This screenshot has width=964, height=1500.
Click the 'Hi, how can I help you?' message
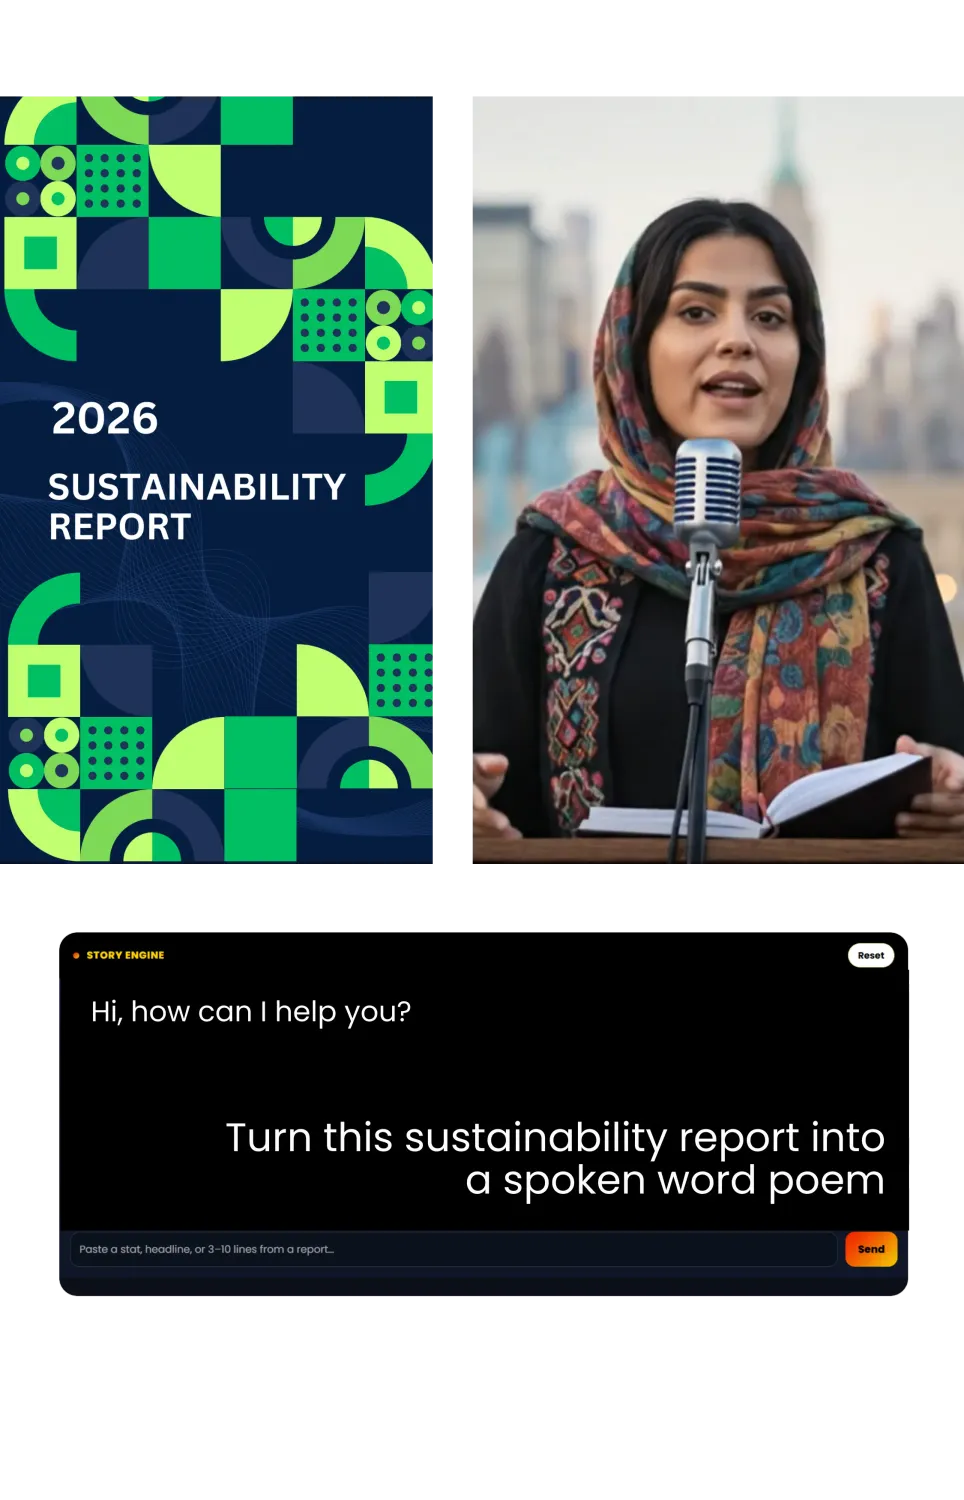[x=251, y=1011]
